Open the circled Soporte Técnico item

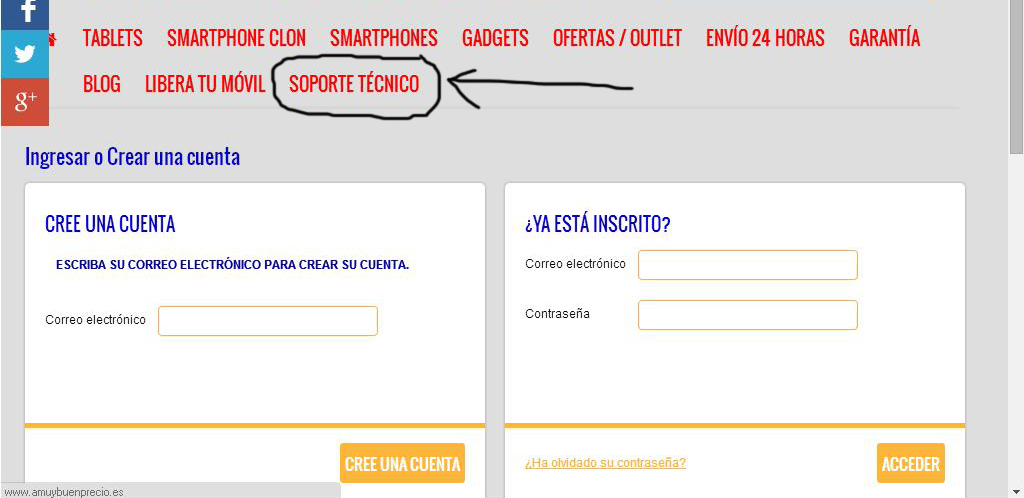pyautogui.click(x=354, y=84)
